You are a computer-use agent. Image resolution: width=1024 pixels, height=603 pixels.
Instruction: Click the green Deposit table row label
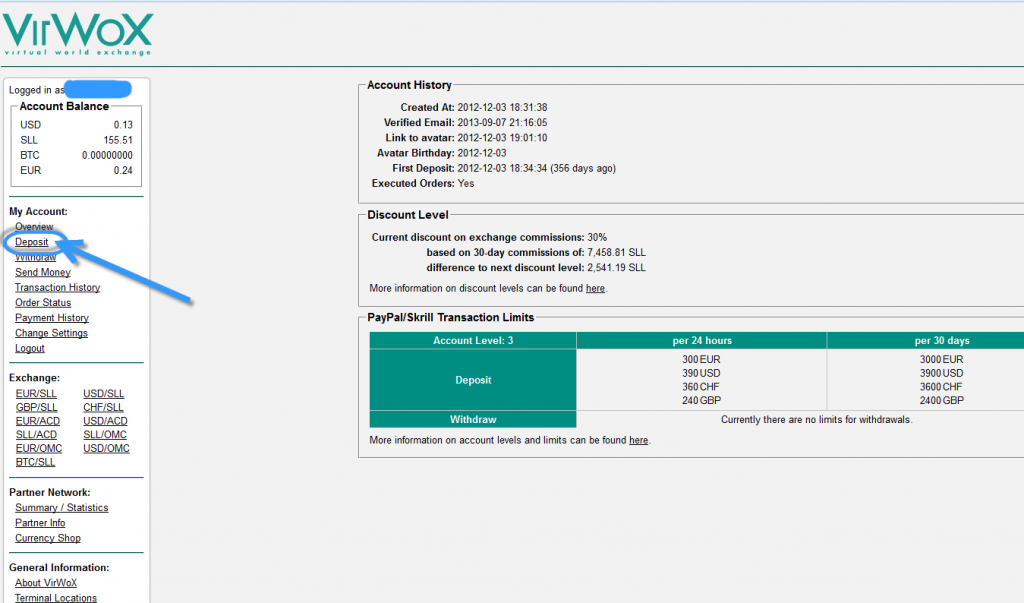click(473, 380)
